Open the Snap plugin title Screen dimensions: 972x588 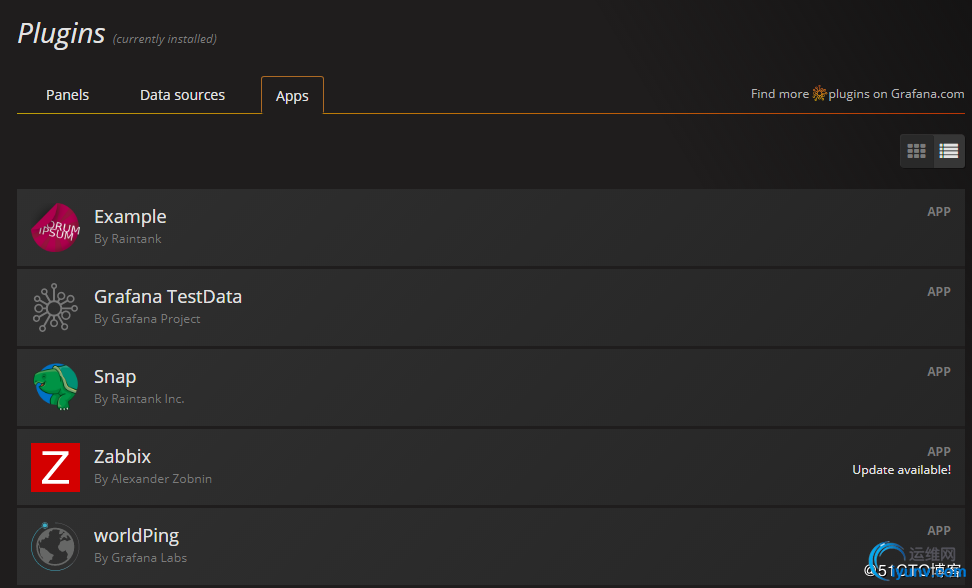click(x=115, y=377)
